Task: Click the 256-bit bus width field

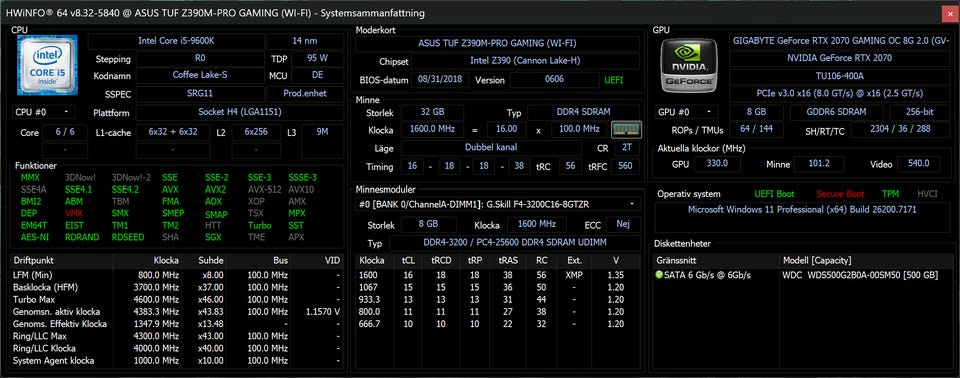Action: [920, 113]
